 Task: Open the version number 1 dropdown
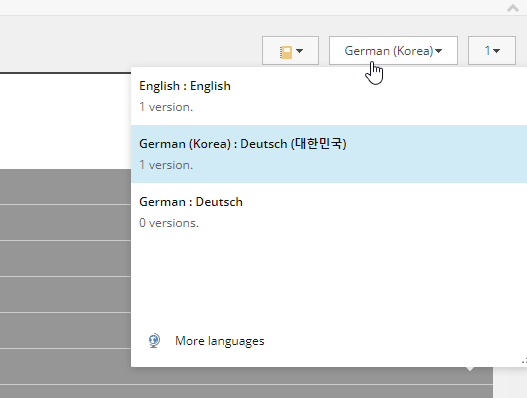coord(492,51)
